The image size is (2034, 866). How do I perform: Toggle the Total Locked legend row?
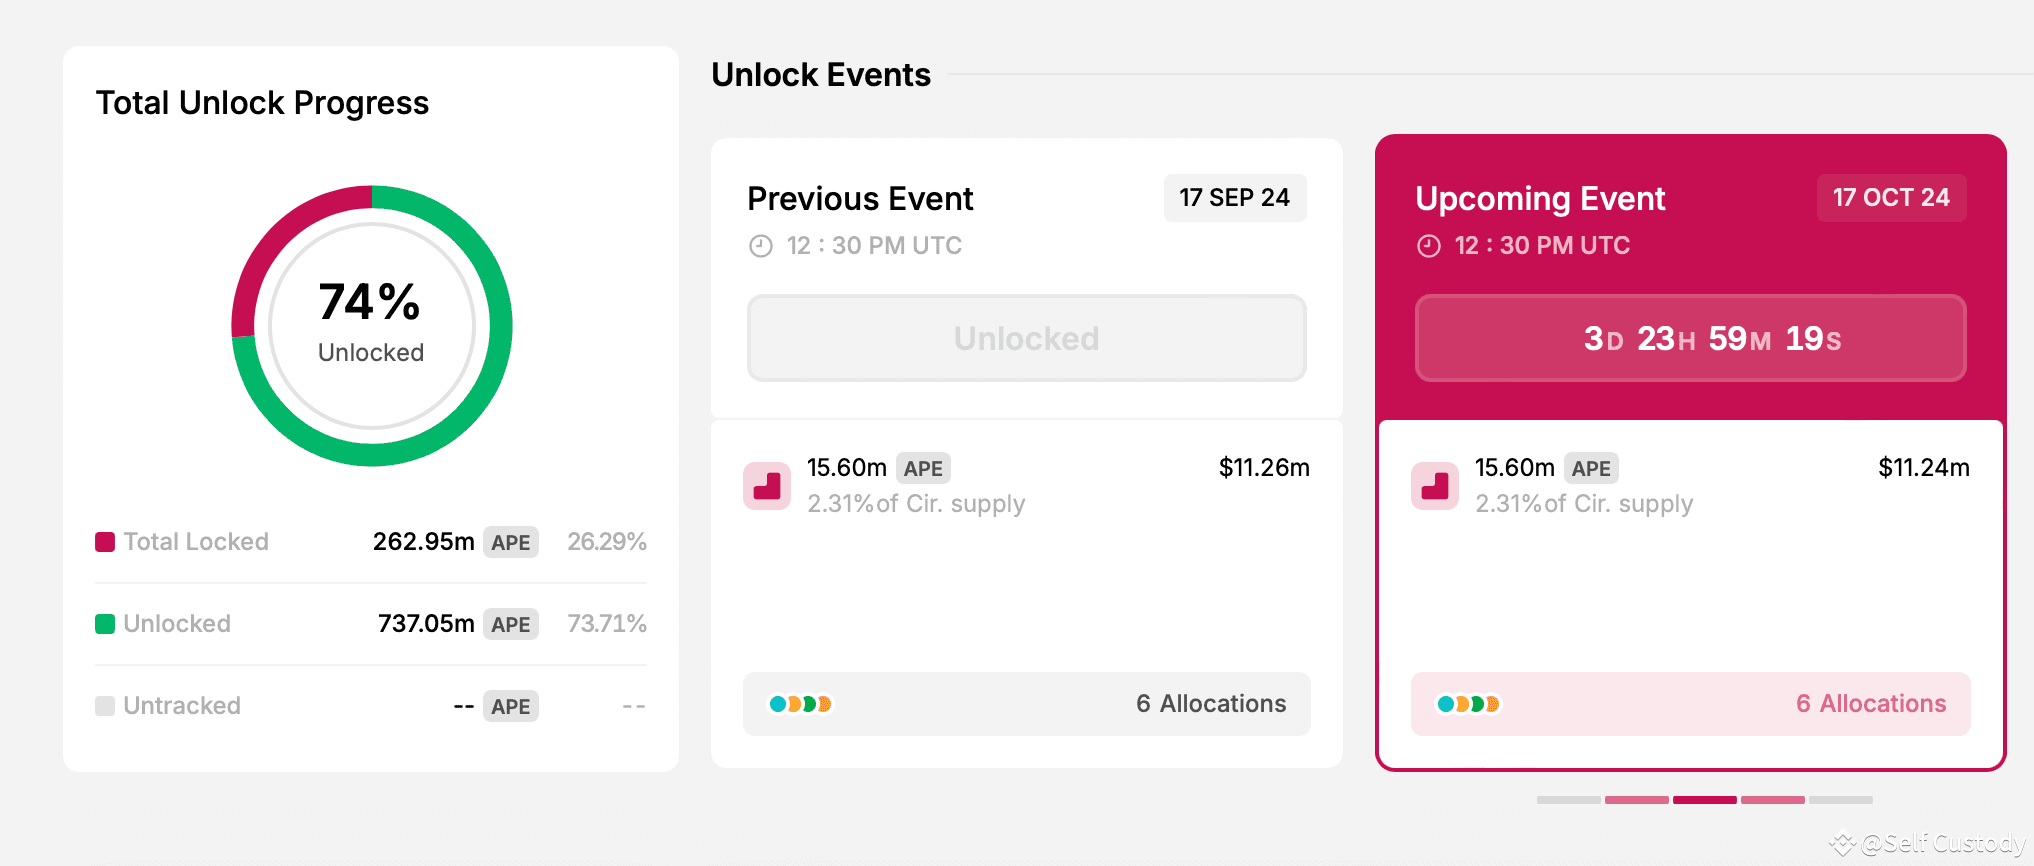click(370, 541)
